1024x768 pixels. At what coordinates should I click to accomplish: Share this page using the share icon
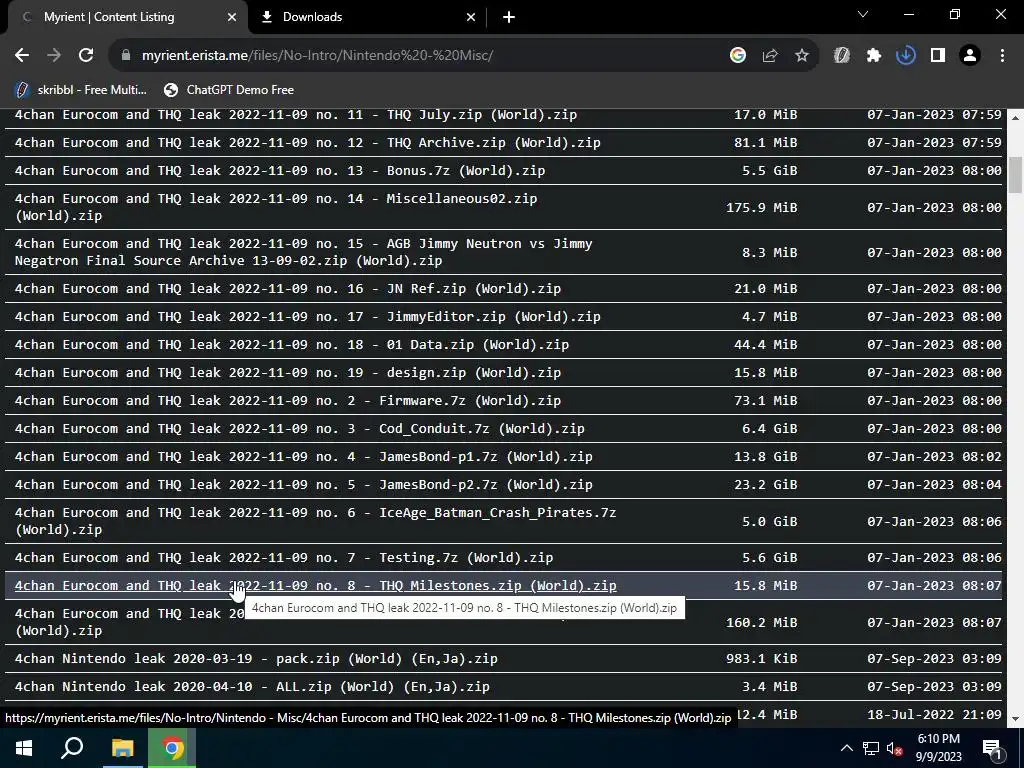pyautogui.click(x=770, y=56)
